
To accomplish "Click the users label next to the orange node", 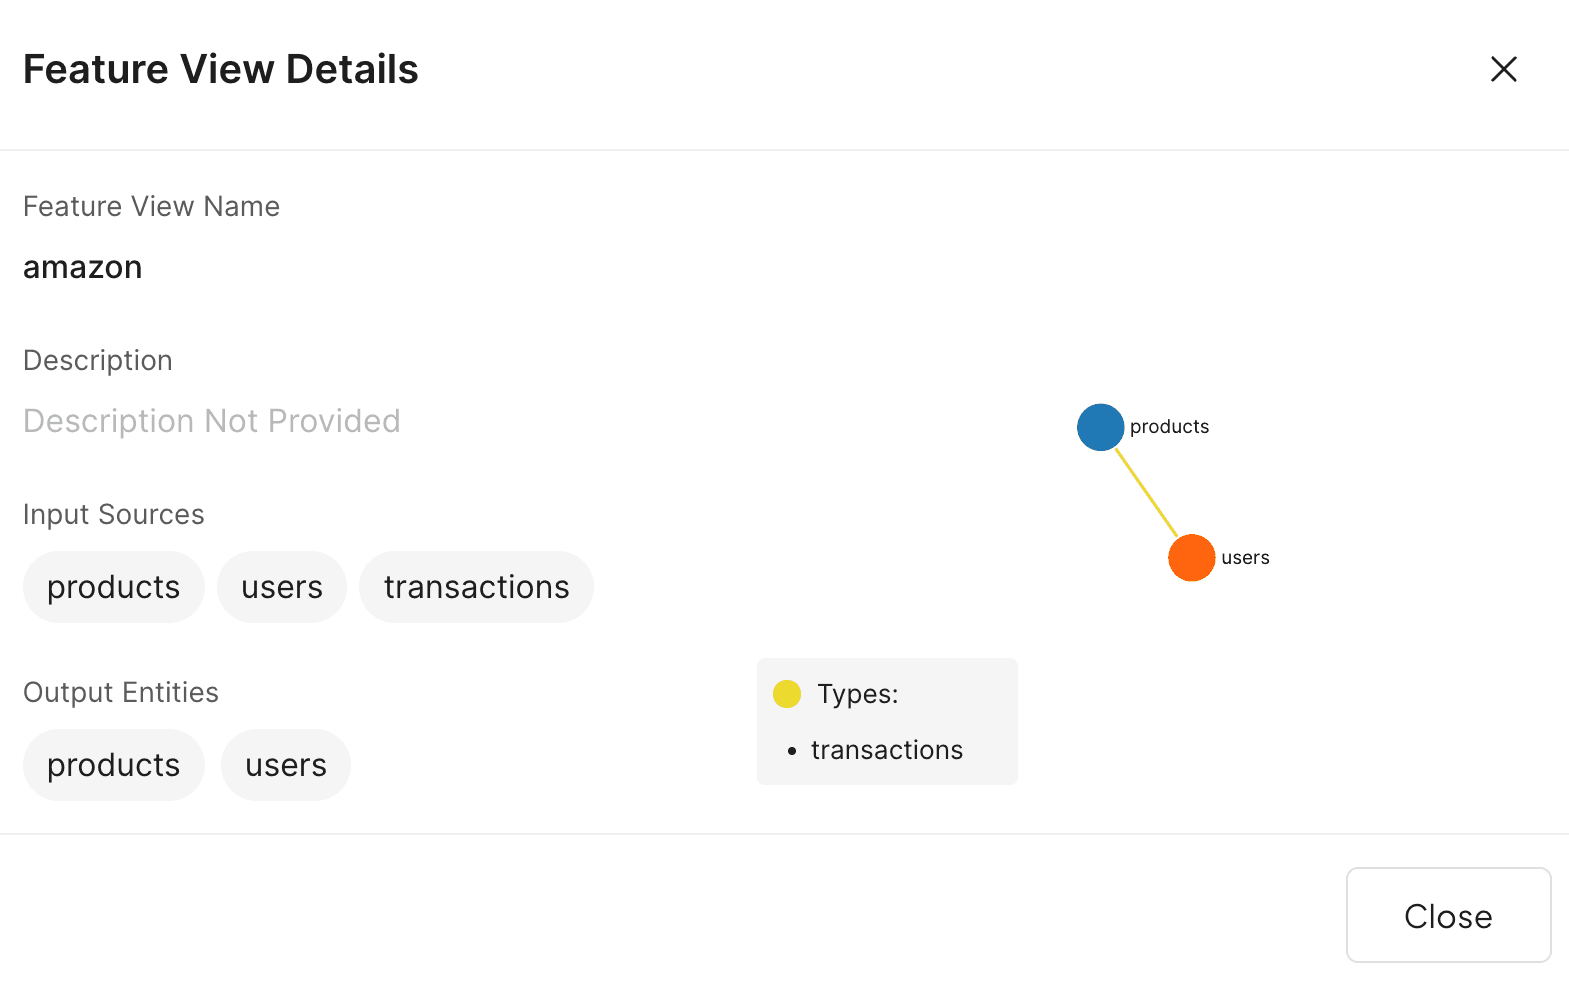I will coord(1245,558).
